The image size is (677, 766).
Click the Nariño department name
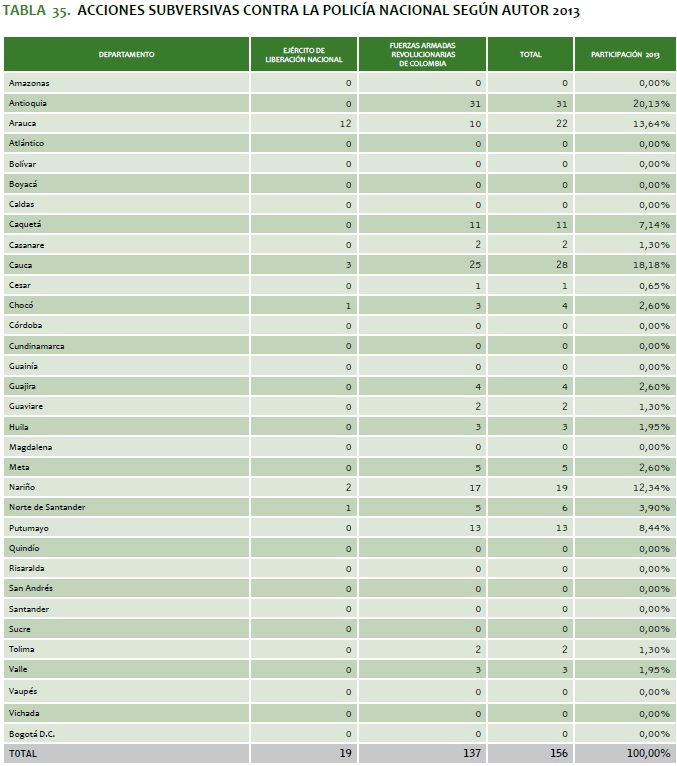point(23,487)
